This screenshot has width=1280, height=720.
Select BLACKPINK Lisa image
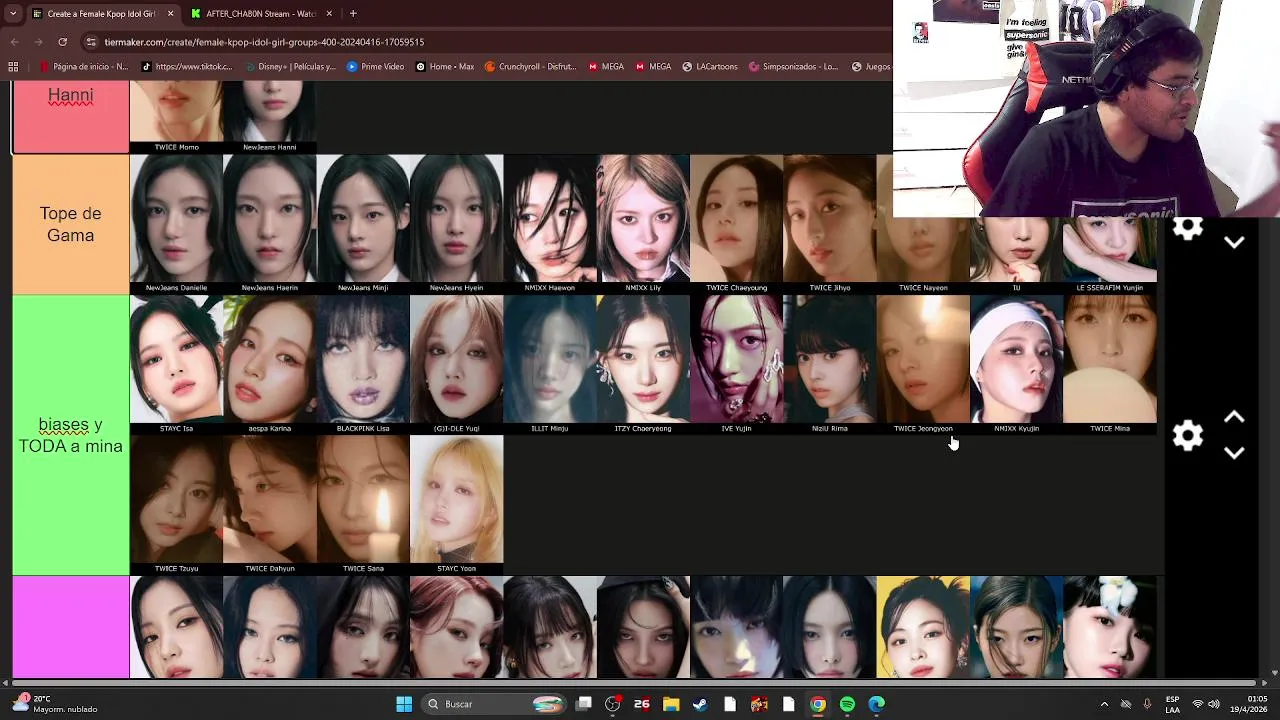(x=363, y=364)
